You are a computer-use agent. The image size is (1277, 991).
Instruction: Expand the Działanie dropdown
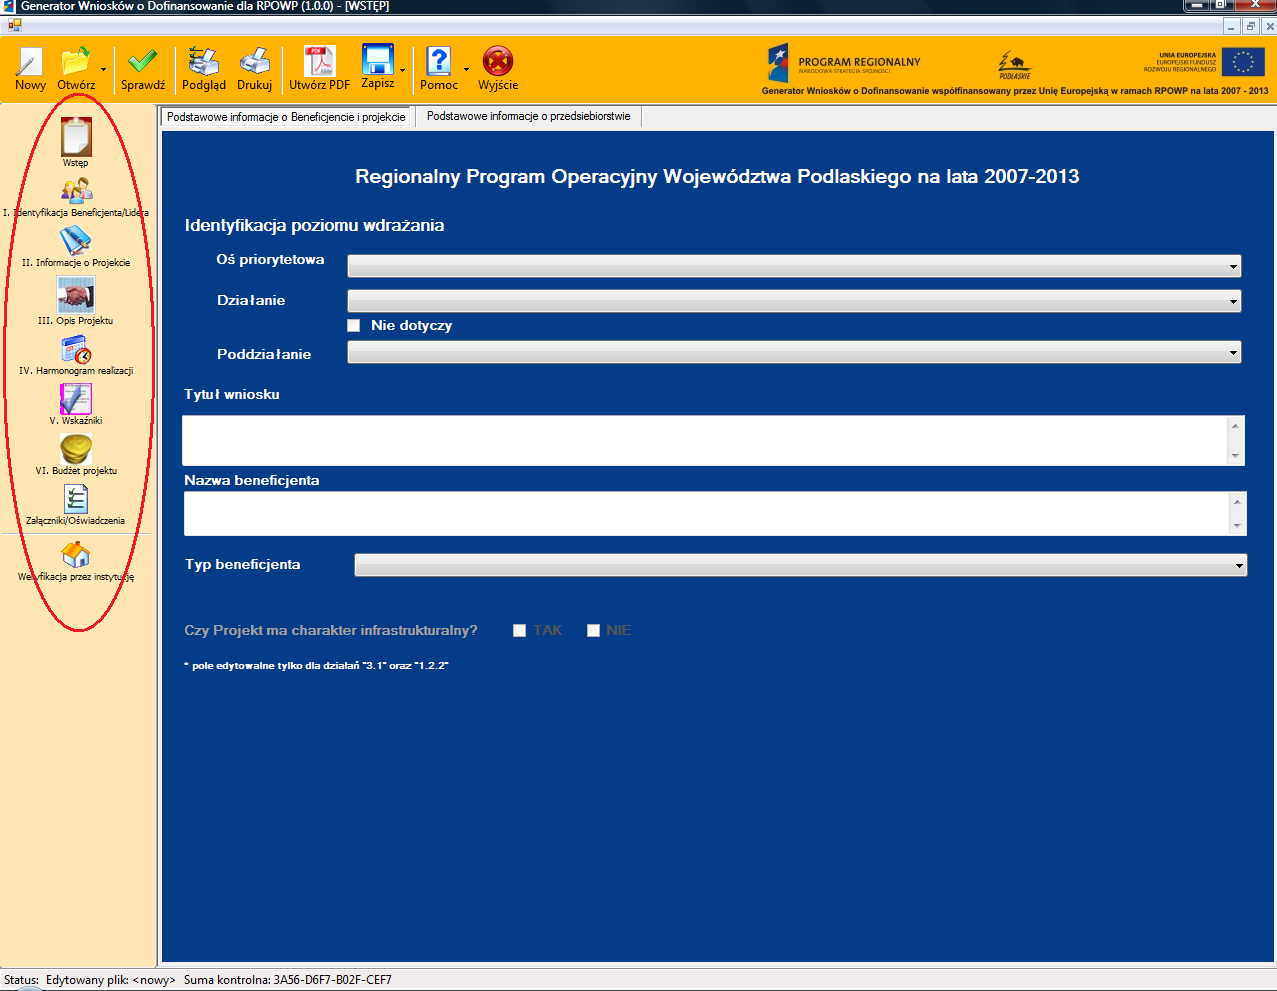coord(1234,301)
